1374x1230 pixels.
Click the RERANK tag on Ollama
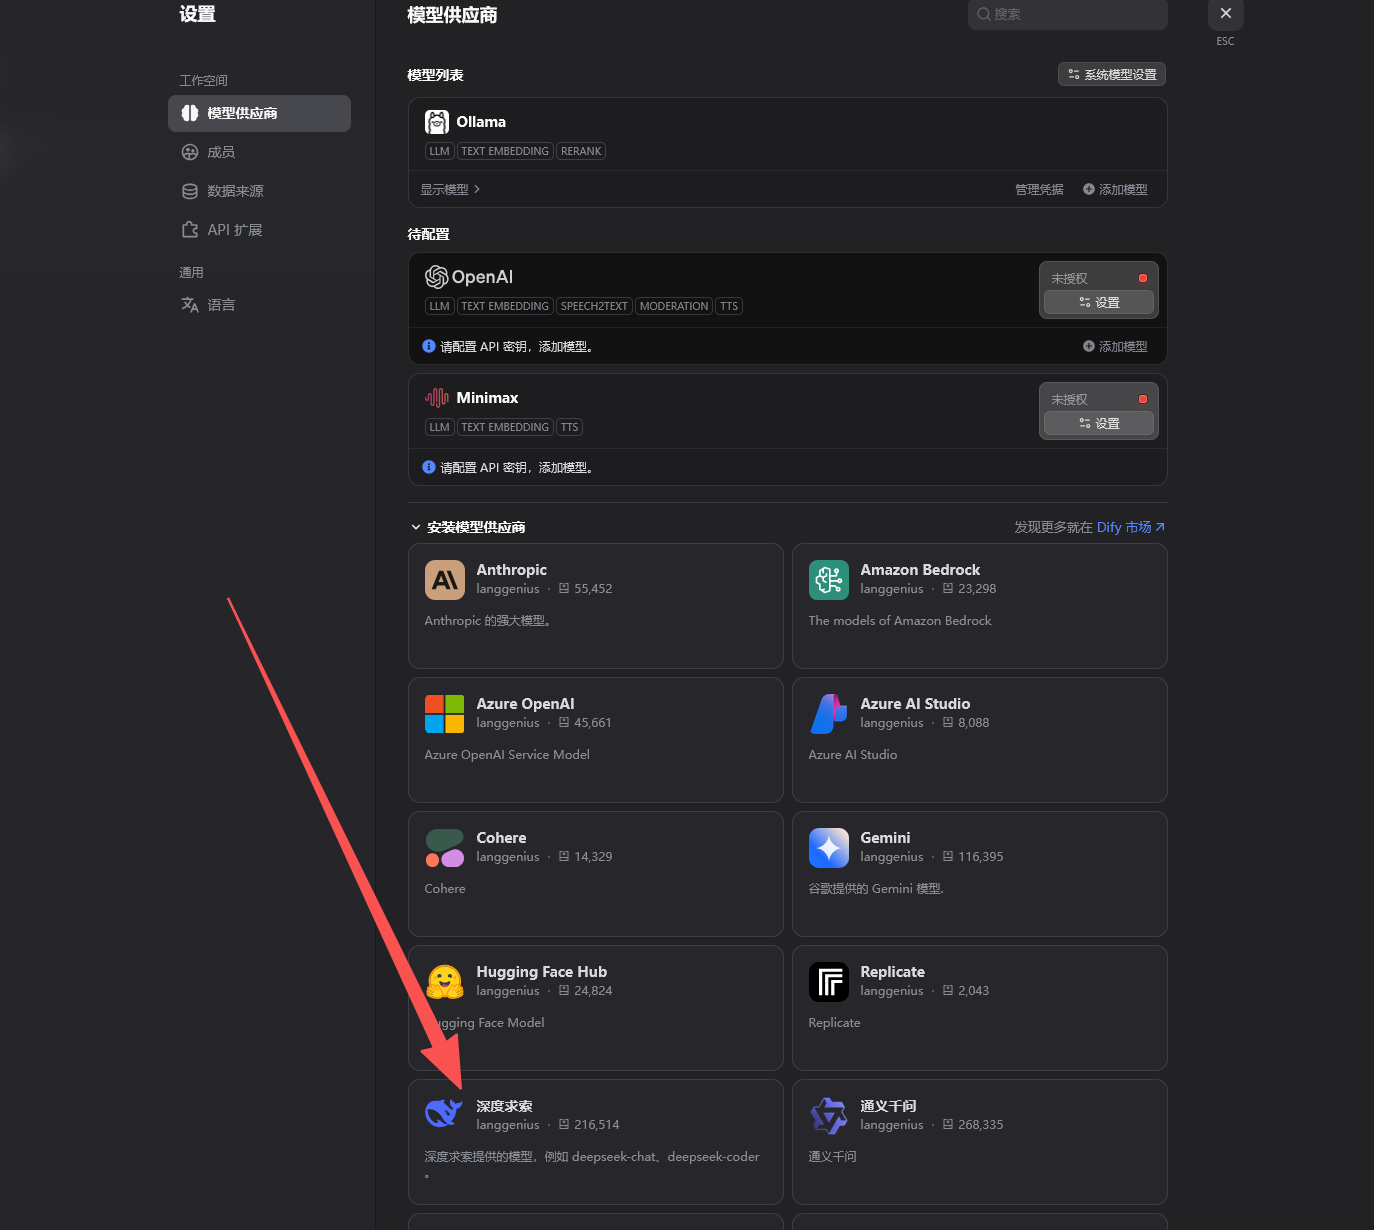[581, 151]
